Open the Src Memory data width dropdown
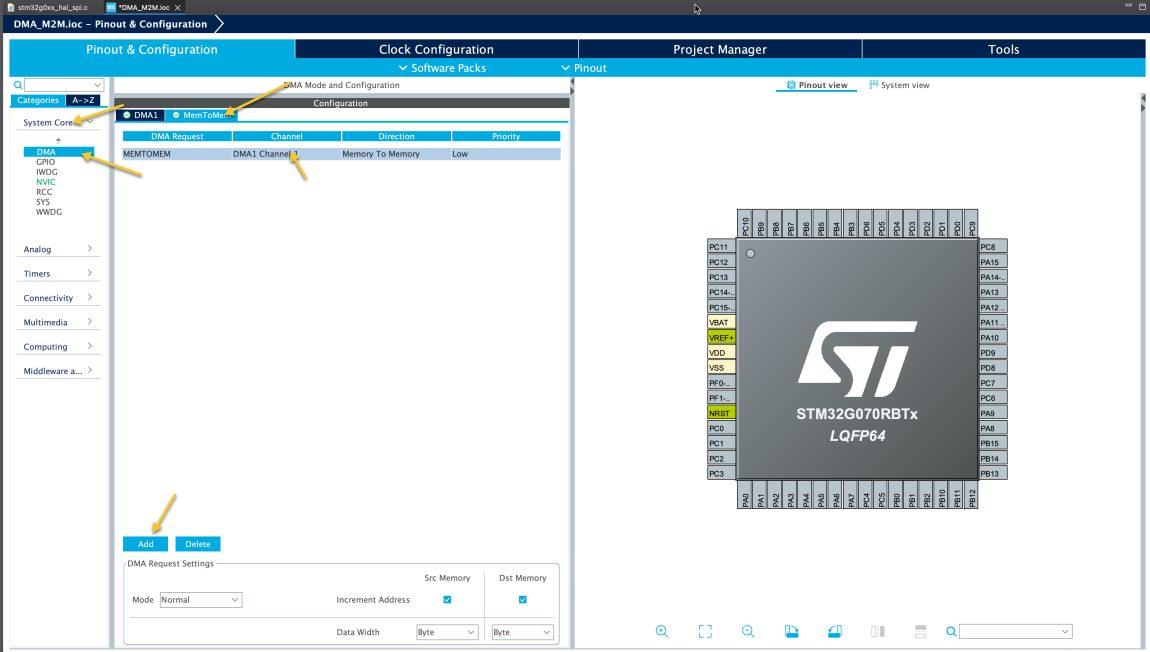This screenshot has width=1150, height=652. click(x=447, y=631)
